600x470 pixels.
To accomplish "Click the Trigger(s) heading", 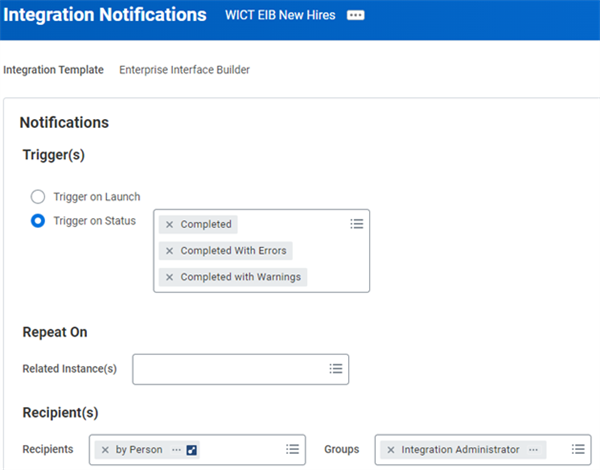I will (x=54, y=155).
